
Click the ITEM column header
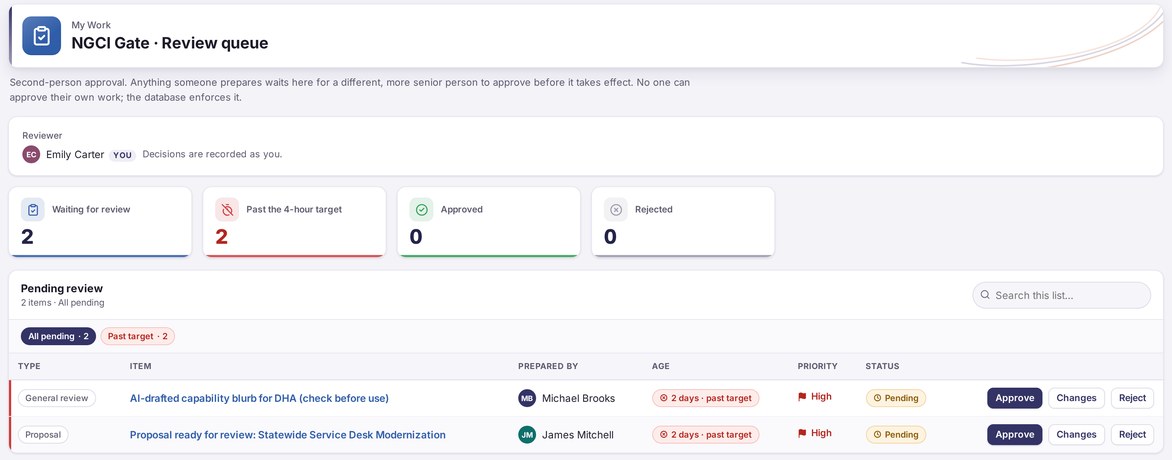[x=141, y=367]
